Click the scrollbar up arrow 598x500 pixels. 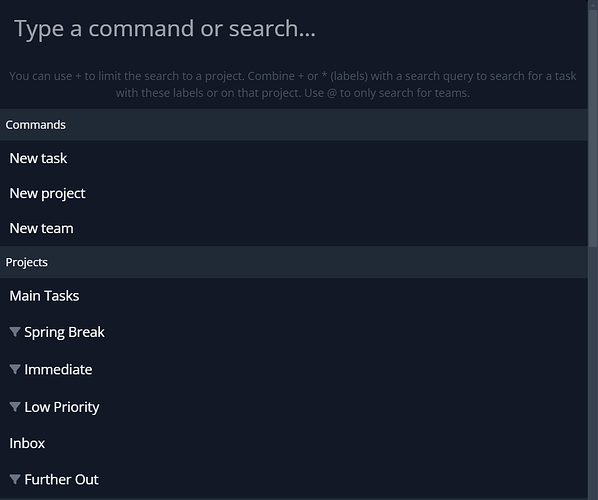coord(593,4)
